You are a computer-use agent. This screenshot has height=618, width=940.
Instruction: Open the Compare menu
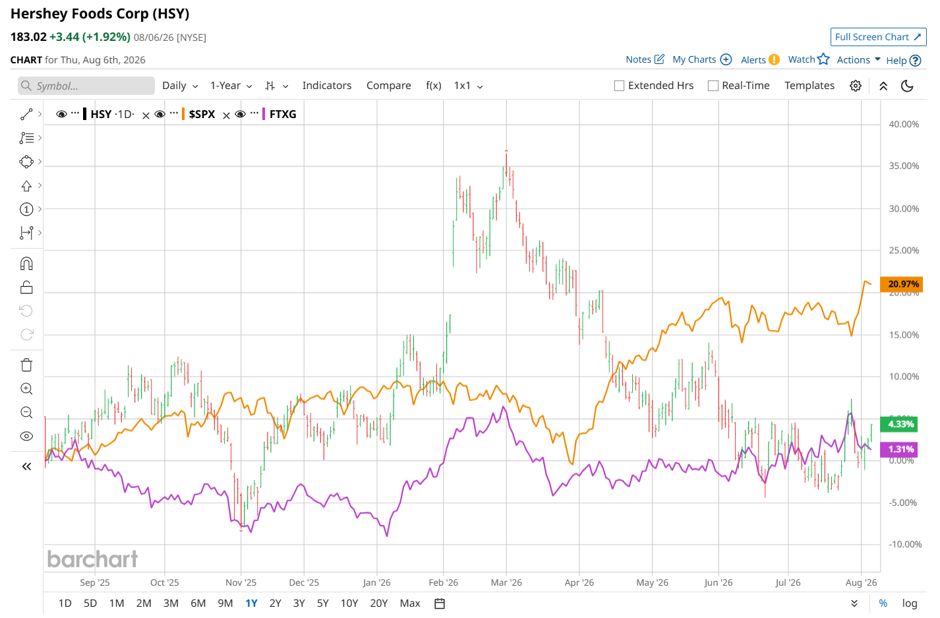click(x=388, y=86)
